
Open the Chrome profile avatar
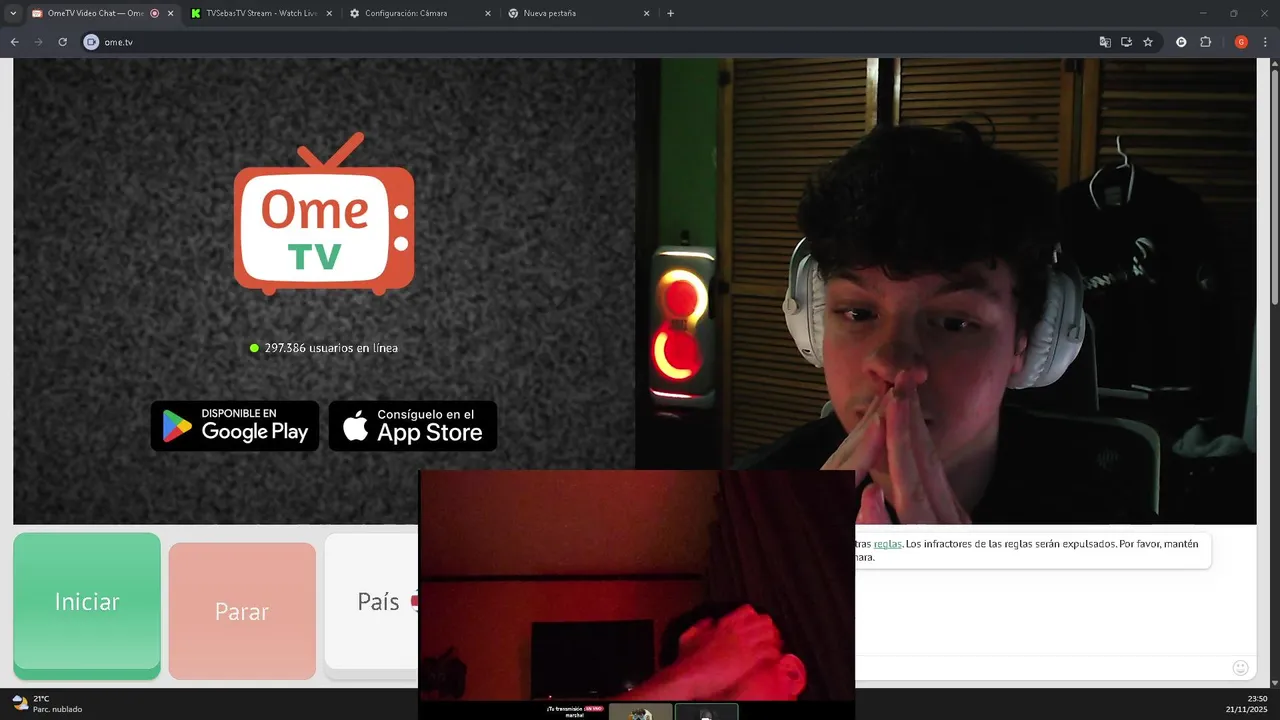(1241, 42)
